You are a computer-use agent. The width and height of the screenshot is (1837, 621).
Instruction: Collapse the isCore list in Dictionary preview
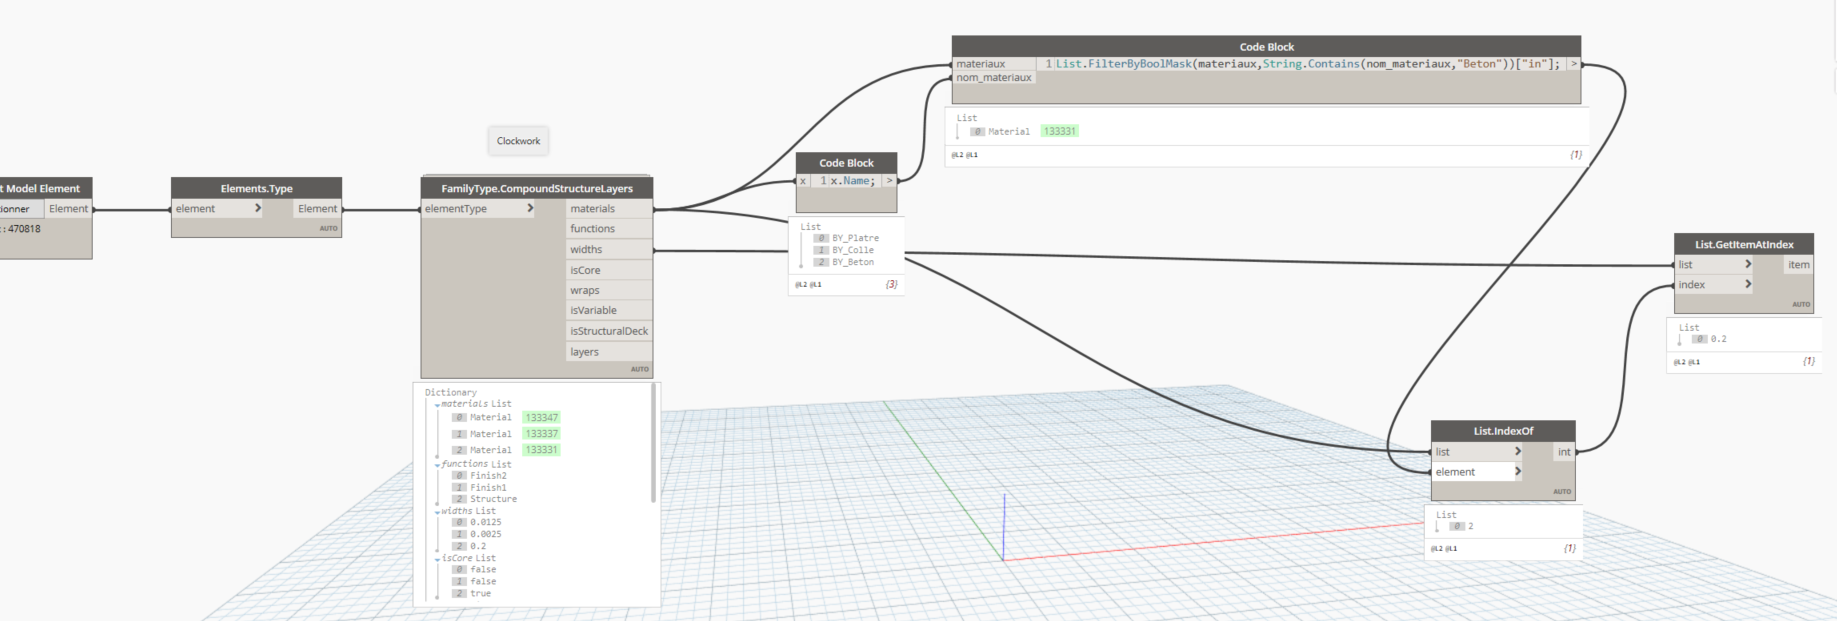click(x=437, y=559)
